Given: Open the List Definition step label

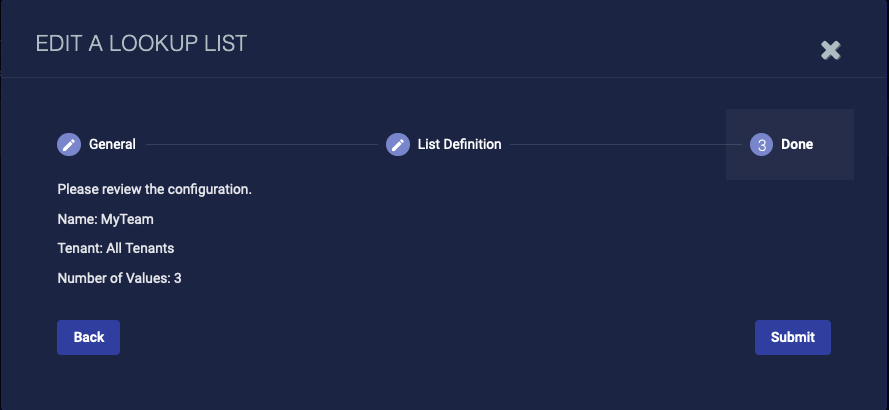Looking at the screenshot, I should tap(459, 145).
